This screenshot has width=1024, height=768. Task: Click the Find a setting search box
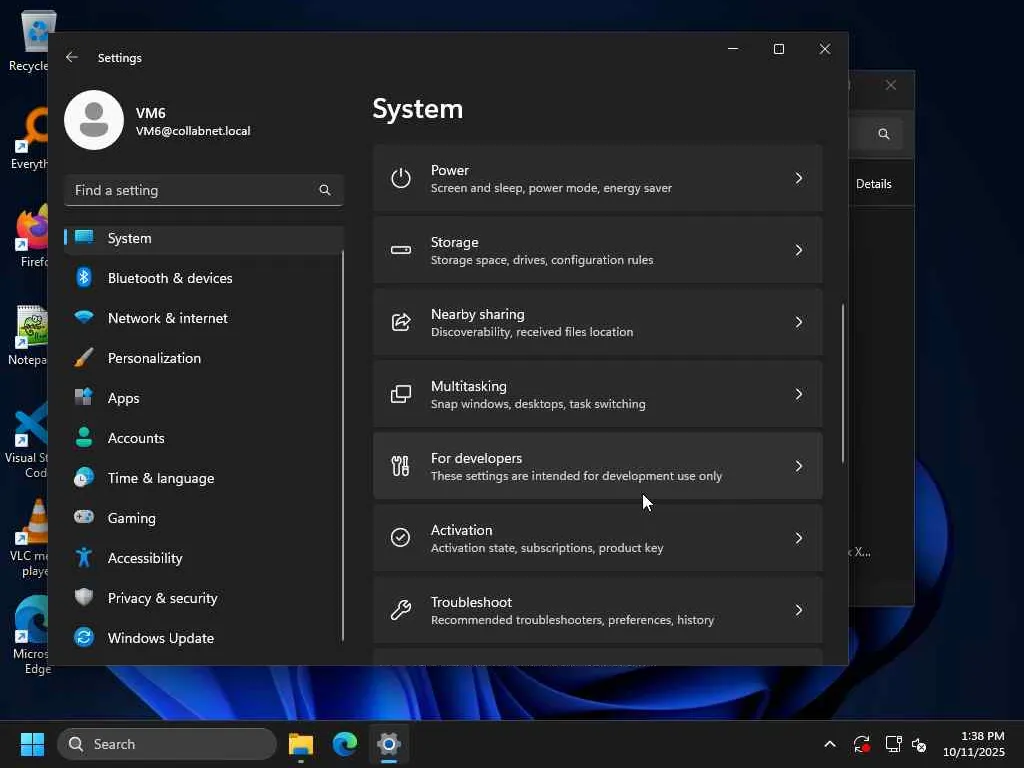(x=192, y=190)
